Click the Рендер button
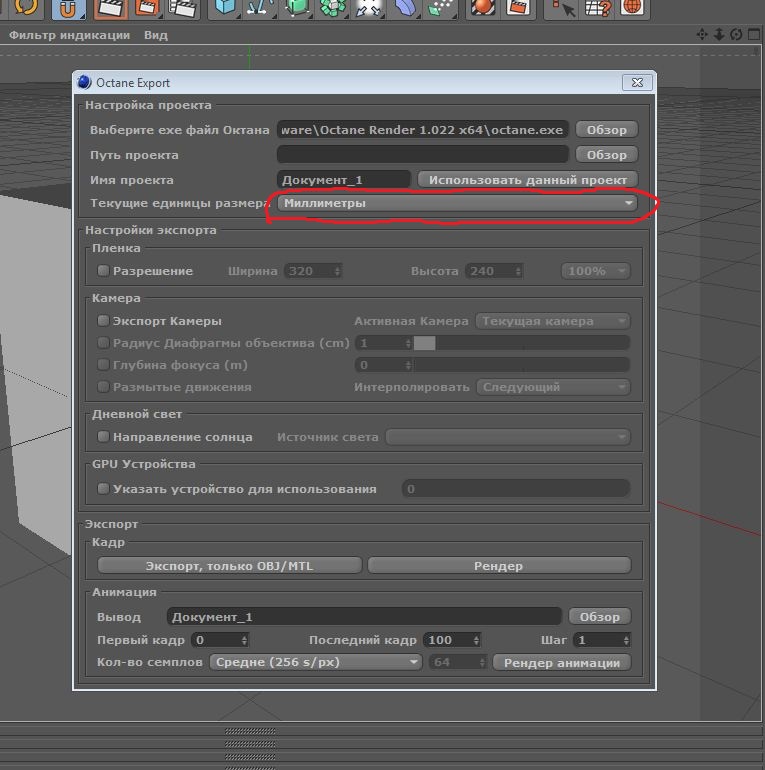 pos(498,565)
